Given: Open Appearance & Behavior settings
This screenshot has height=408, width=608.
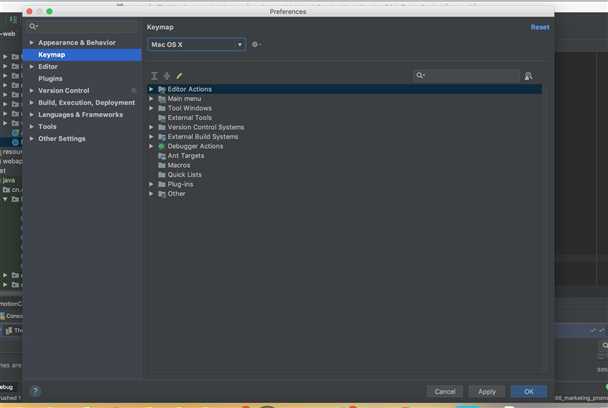Looking at the screenshot, I should click(x=77, y=43).
